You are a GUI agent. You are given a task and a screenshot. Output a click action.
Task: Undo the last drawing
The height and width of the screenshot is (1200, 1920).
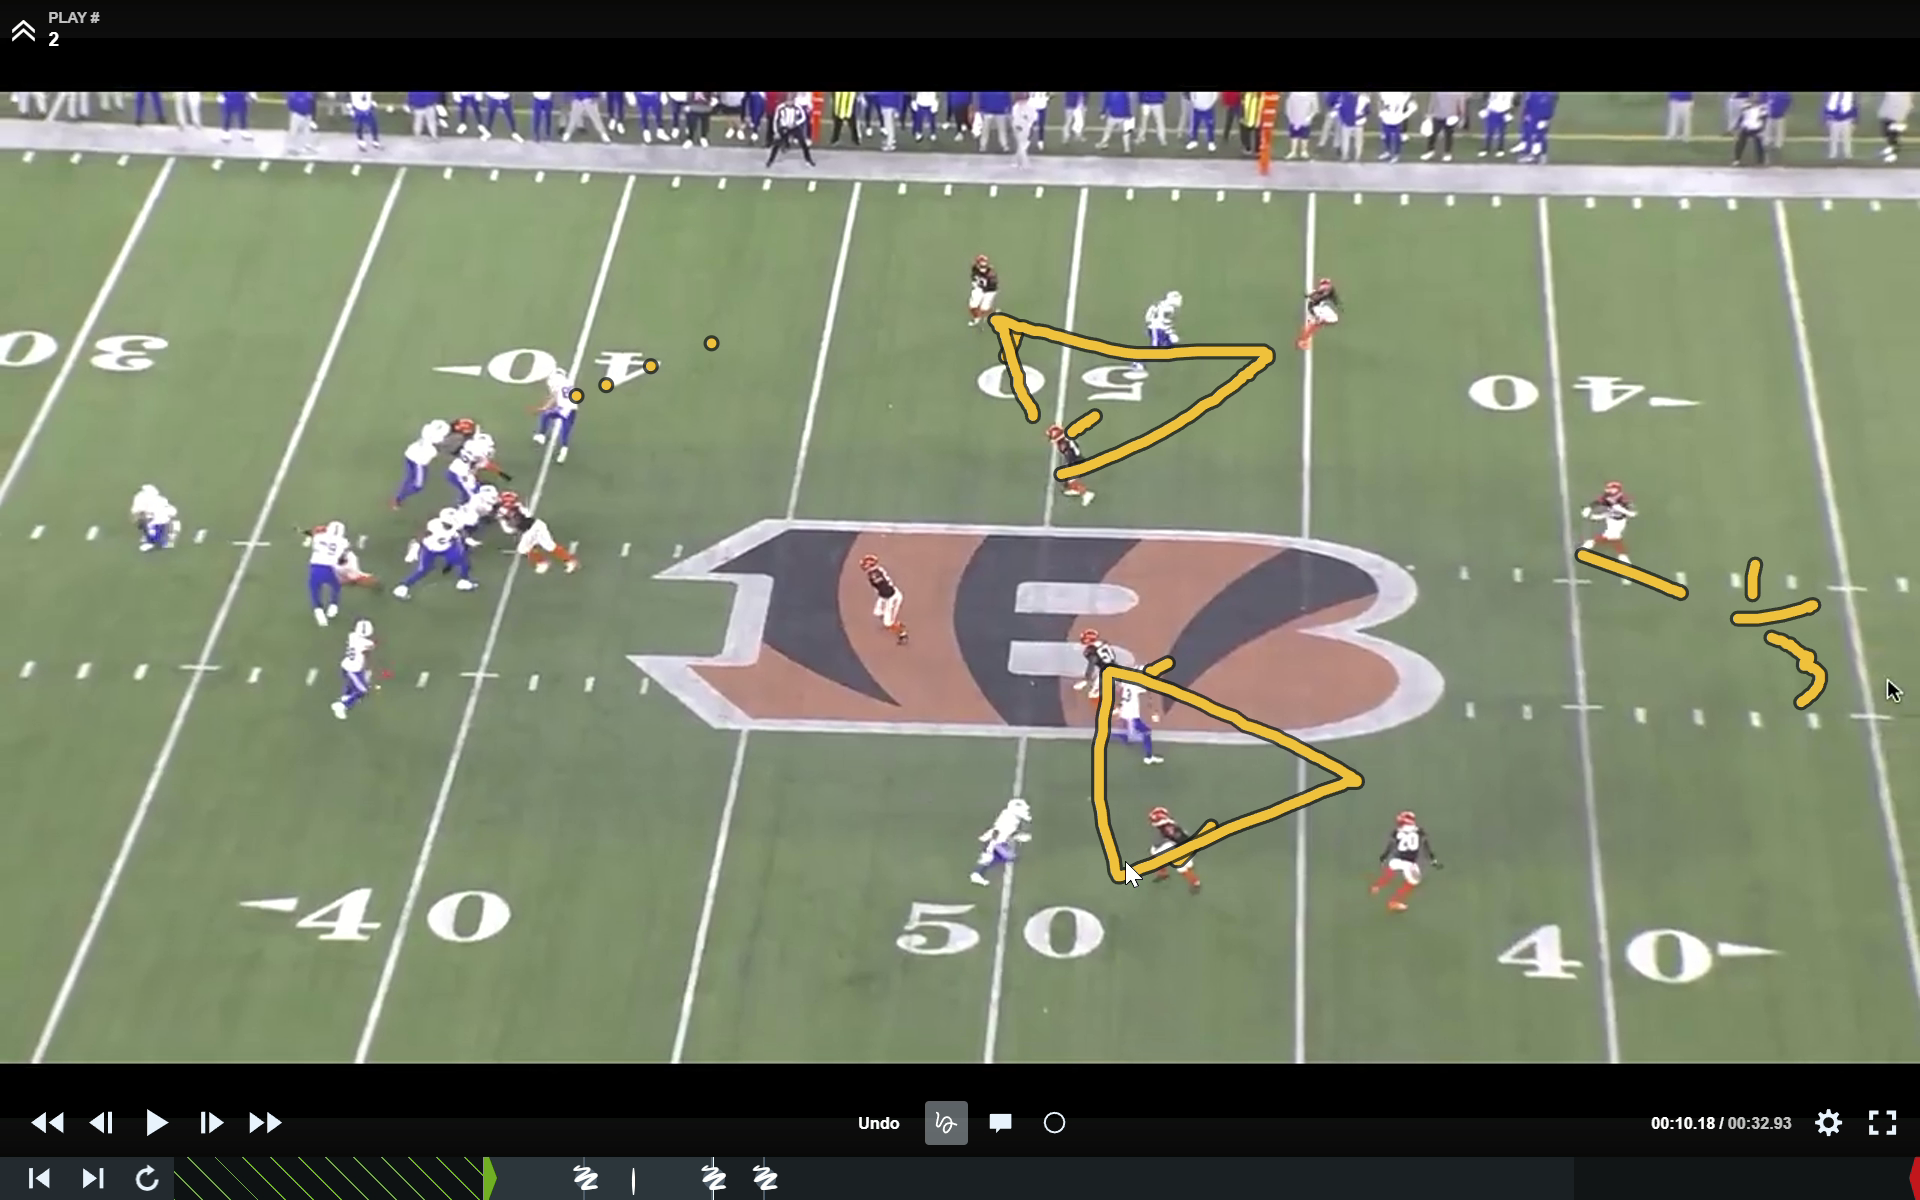[x=878, y=1123]
